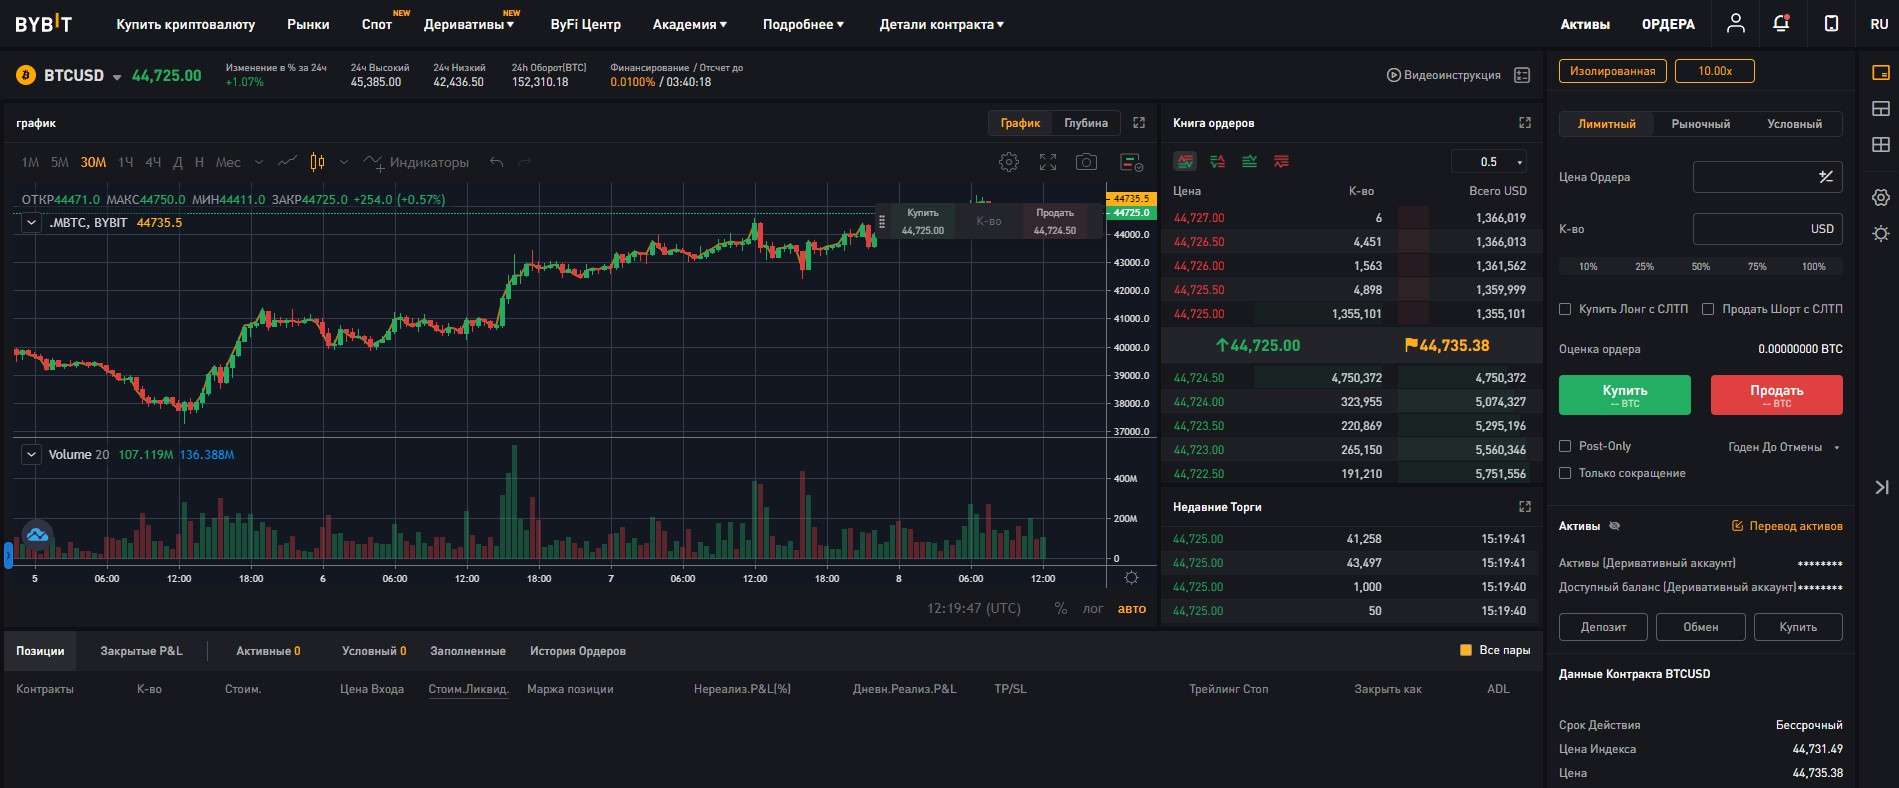Switch order book to swapped buy/sell view
The image size is (1899, 788).
coord(1217,161)
